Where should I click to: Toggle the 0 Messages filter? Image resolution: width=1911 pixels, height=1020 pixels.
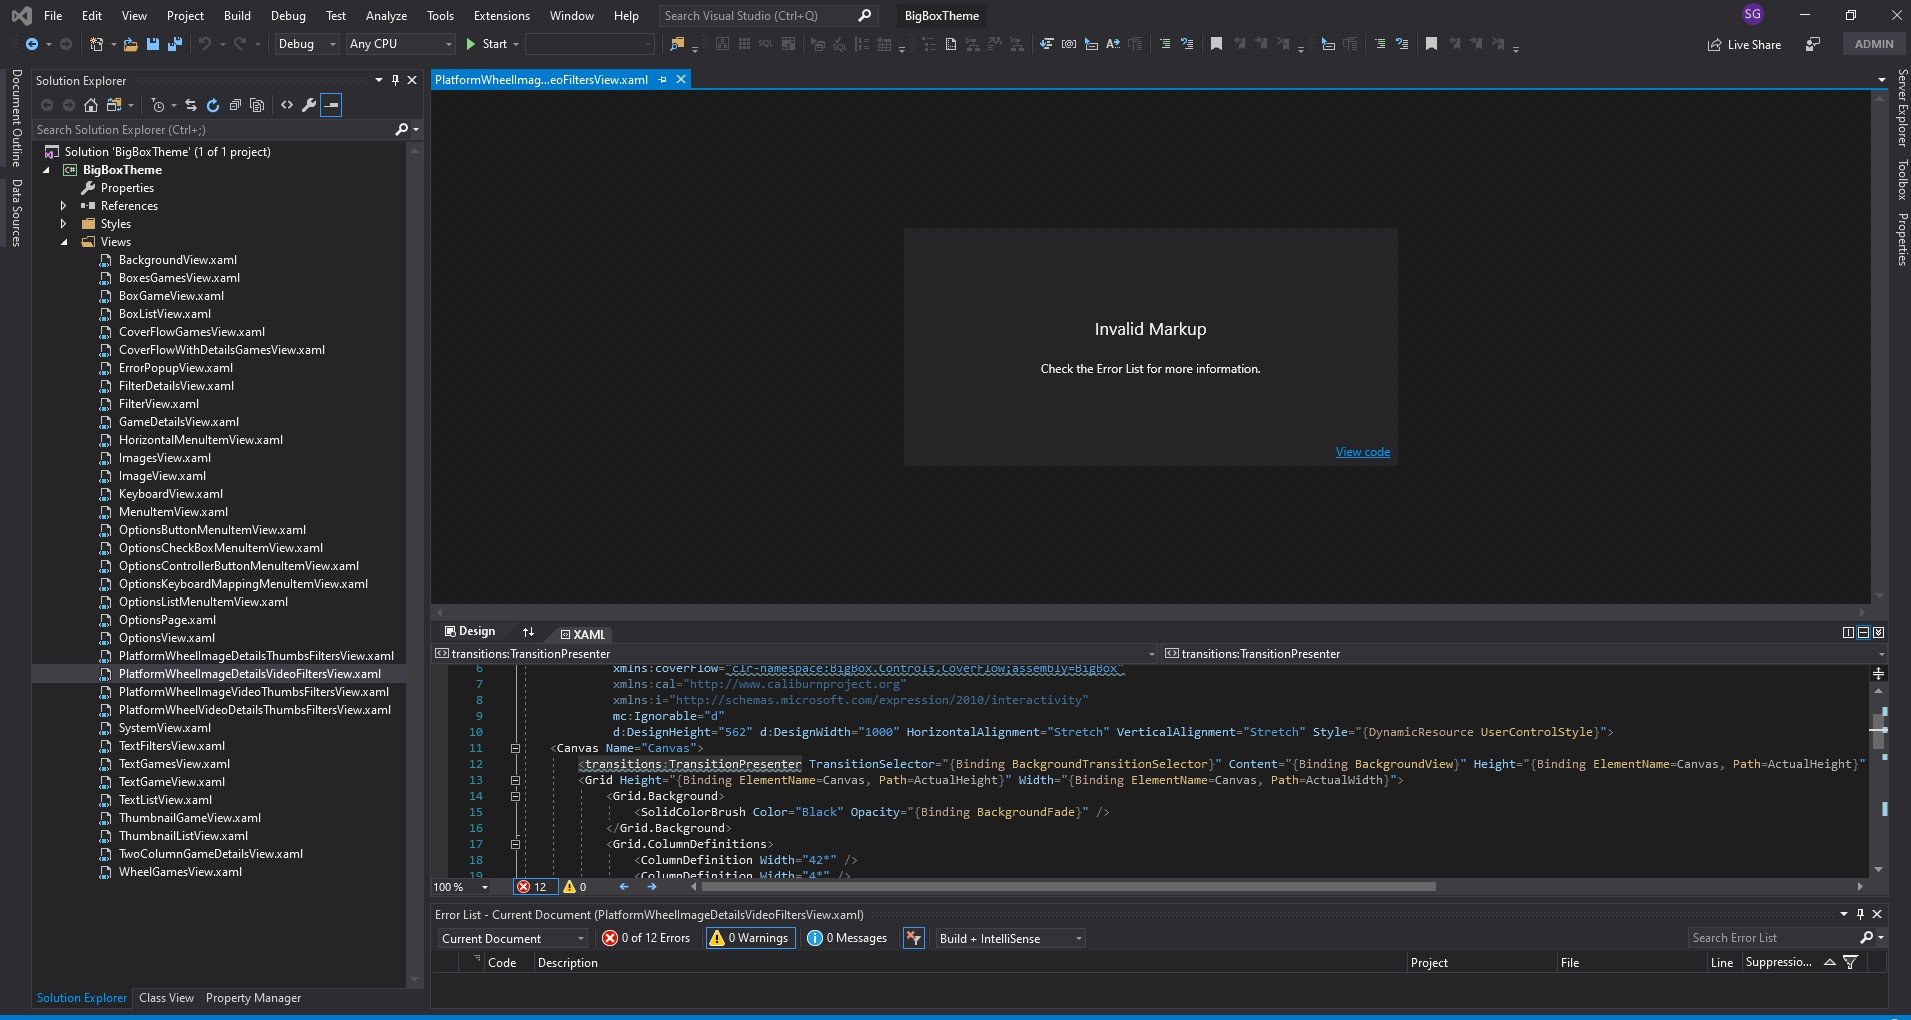(x=847, y=938)
